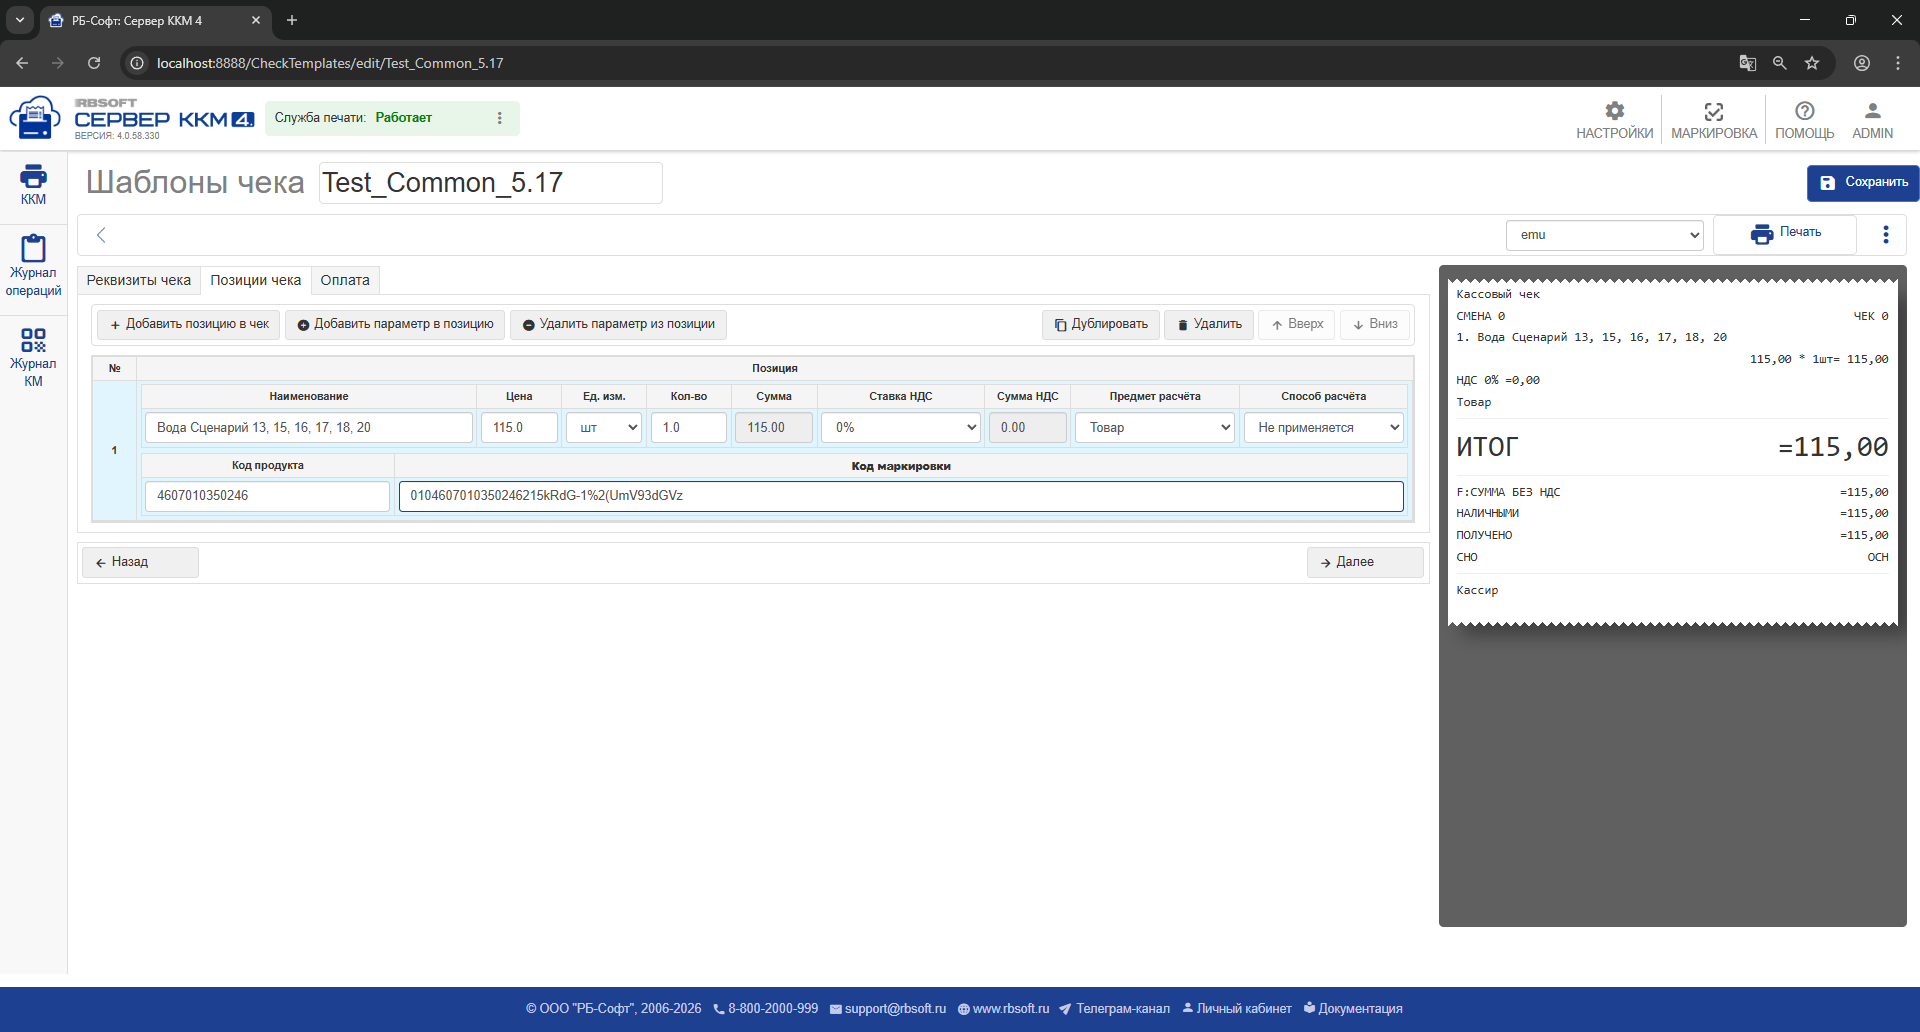Click the Назад button
This screenshot has height=1032, width=1920.
point(140,562)
